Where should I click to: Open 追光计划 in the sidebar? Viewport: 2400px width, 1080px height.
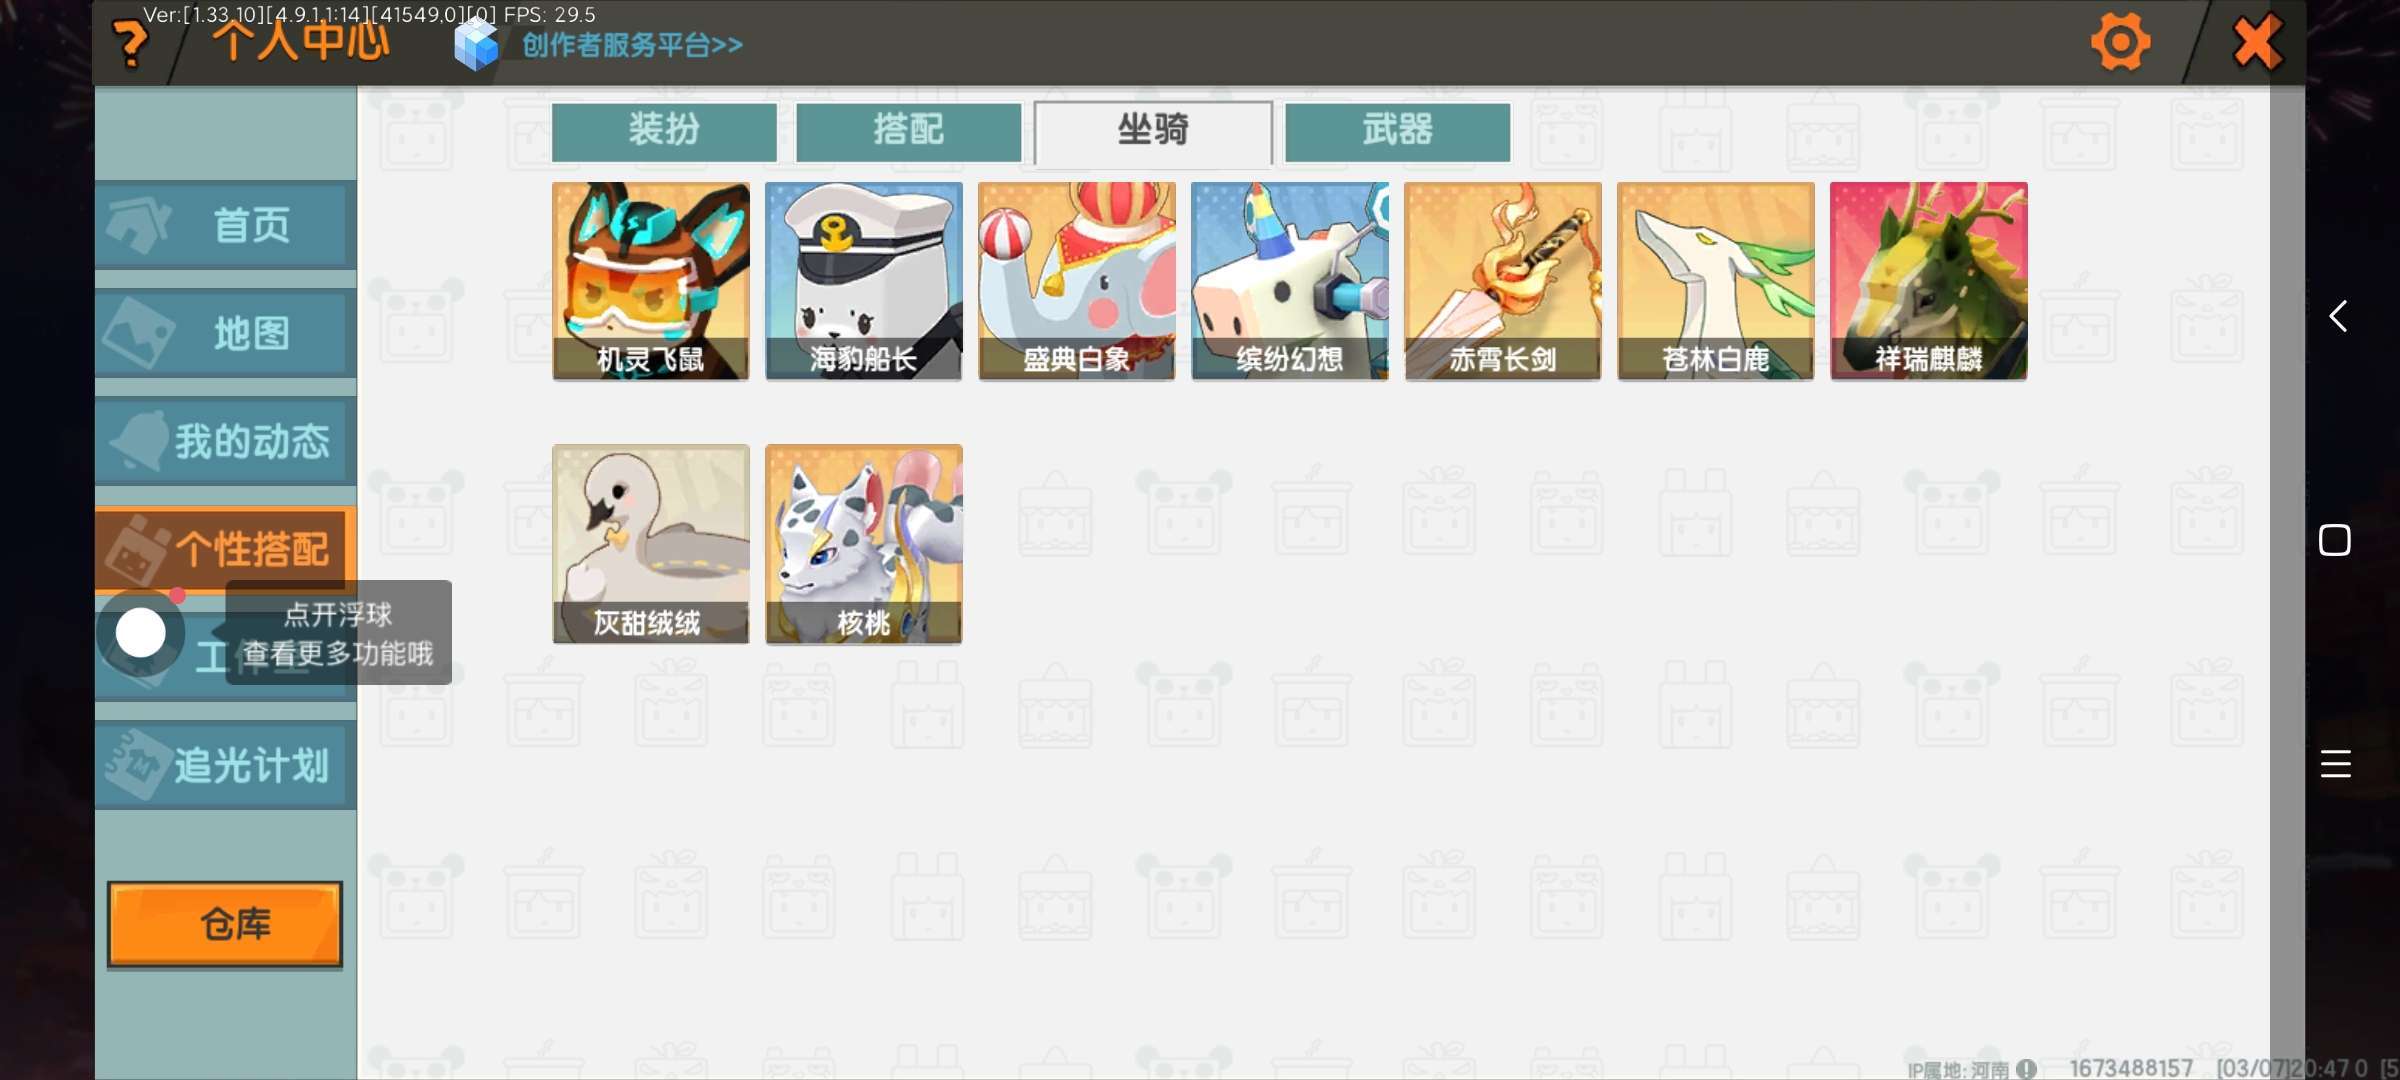coord(226,765)
